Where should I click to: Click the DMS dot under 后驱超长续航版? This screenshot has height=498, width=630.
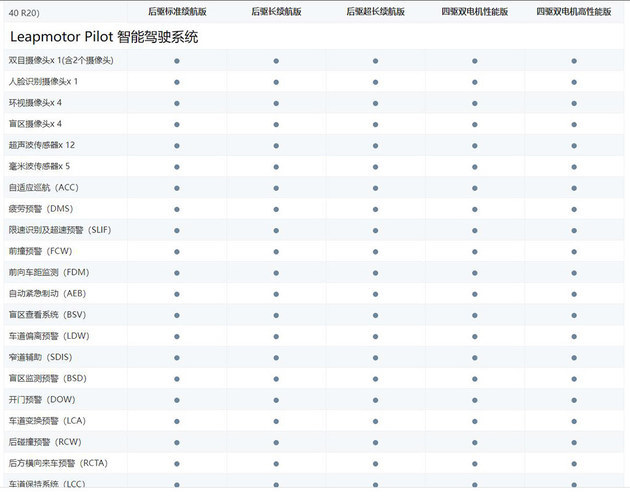click(375, 209)
